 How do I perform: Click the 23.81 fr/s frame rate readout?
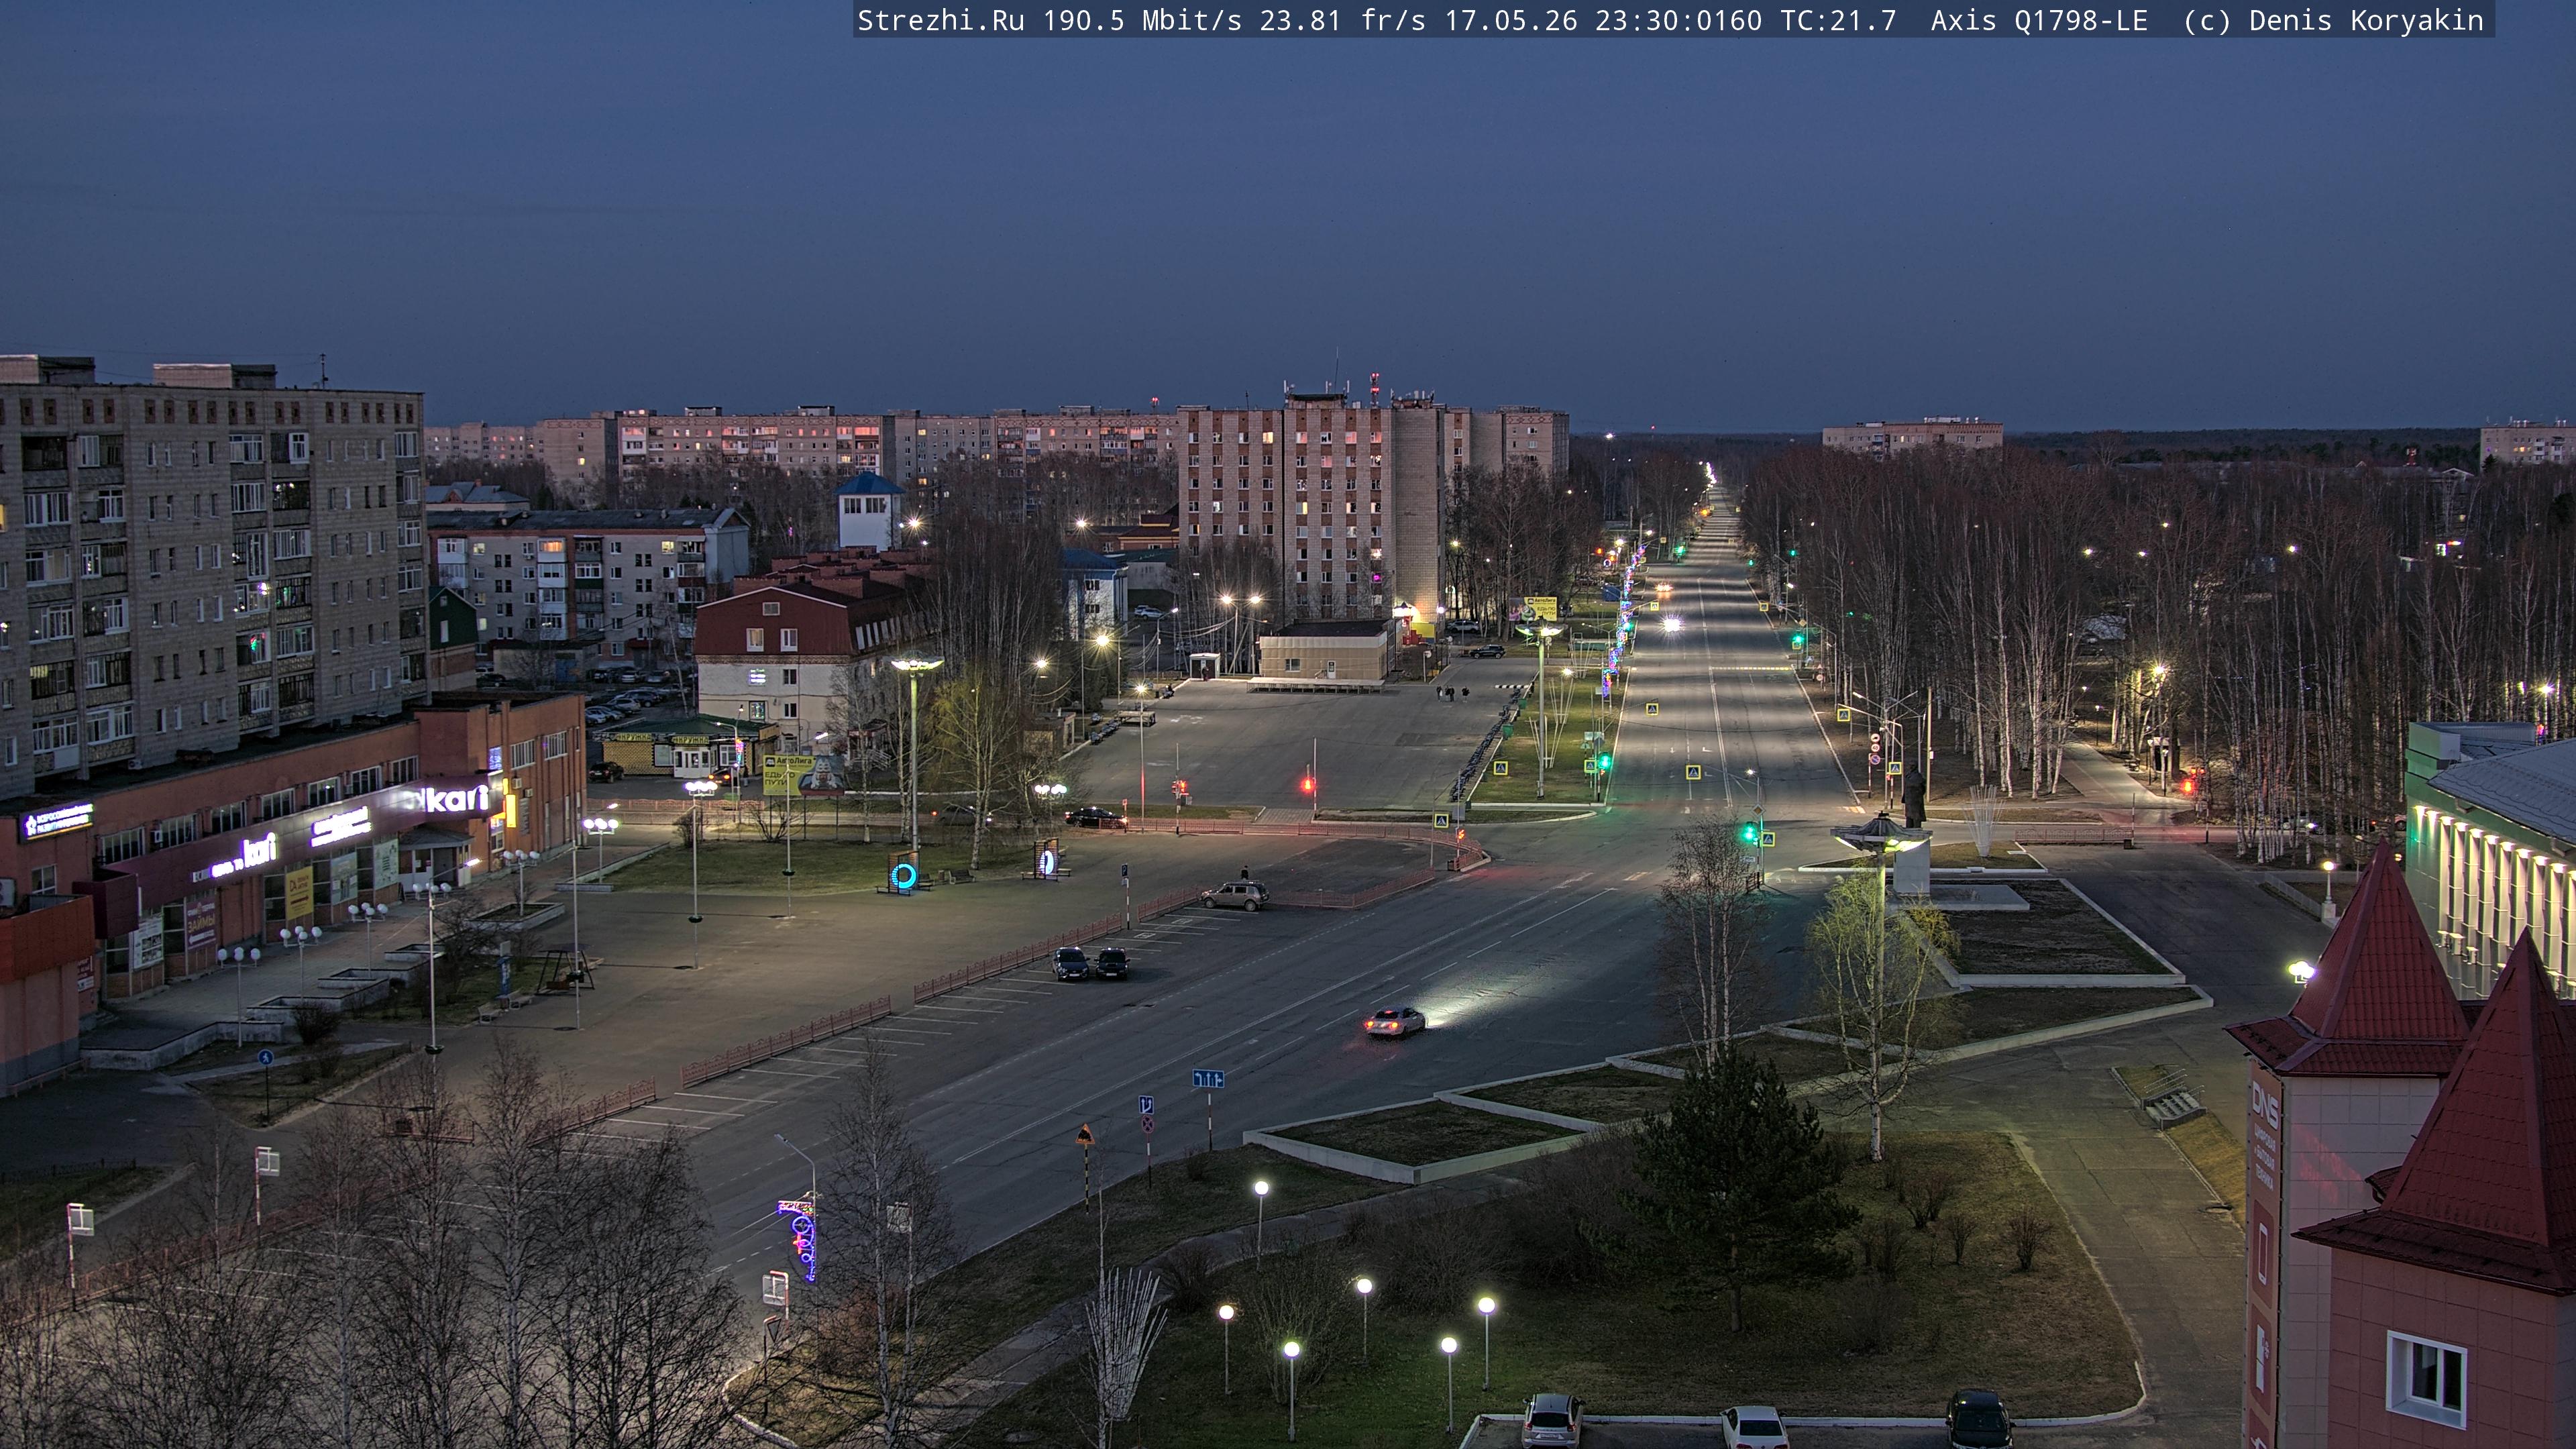tap(1342, 20)
